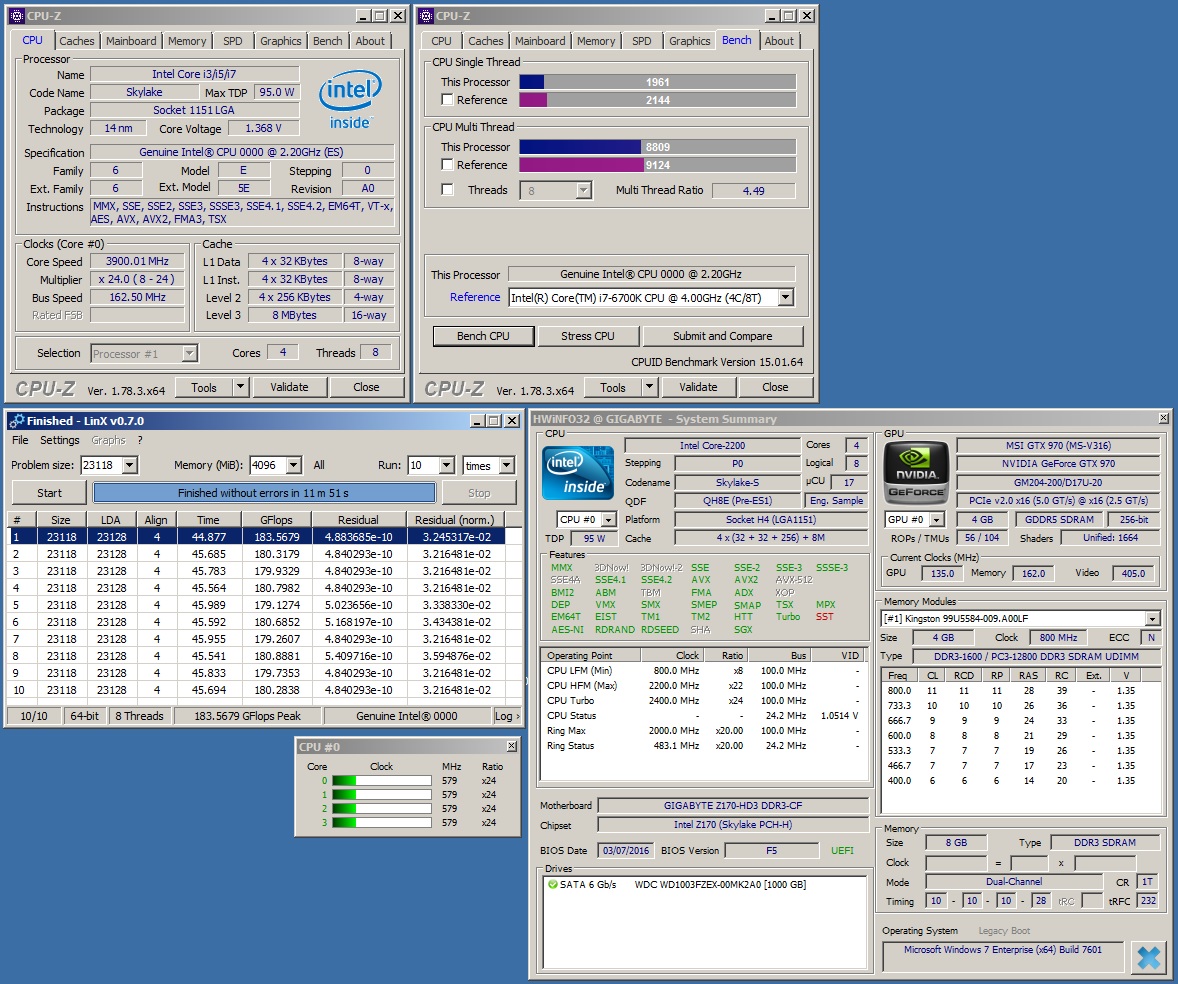Enable the Multi Thread Reference checkbox
Image resolution: width=1178 pixels, height=984 pixels.
coord(447,165)
